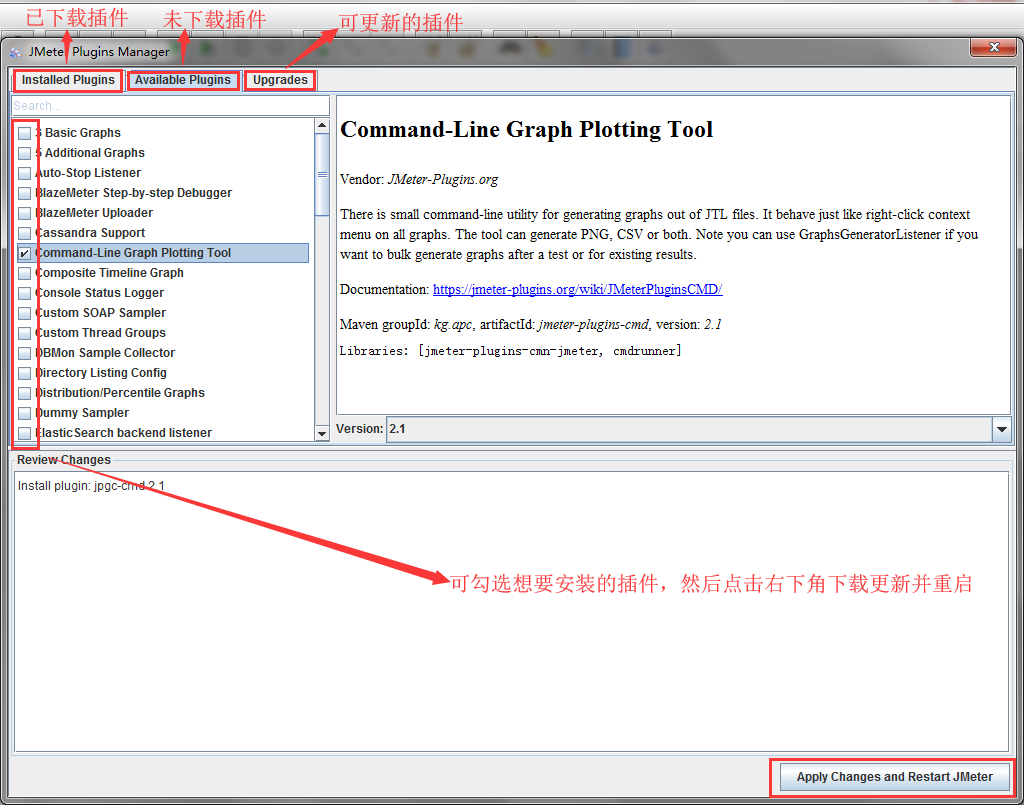Enable the Distribution/Percentile Graphs checkbox

click(x=25, y=394)
